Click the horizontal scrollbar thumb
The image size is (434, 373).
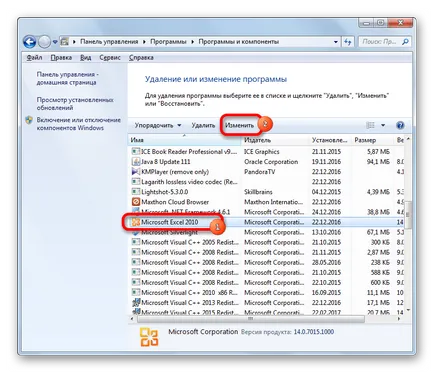tap(251, 319)
